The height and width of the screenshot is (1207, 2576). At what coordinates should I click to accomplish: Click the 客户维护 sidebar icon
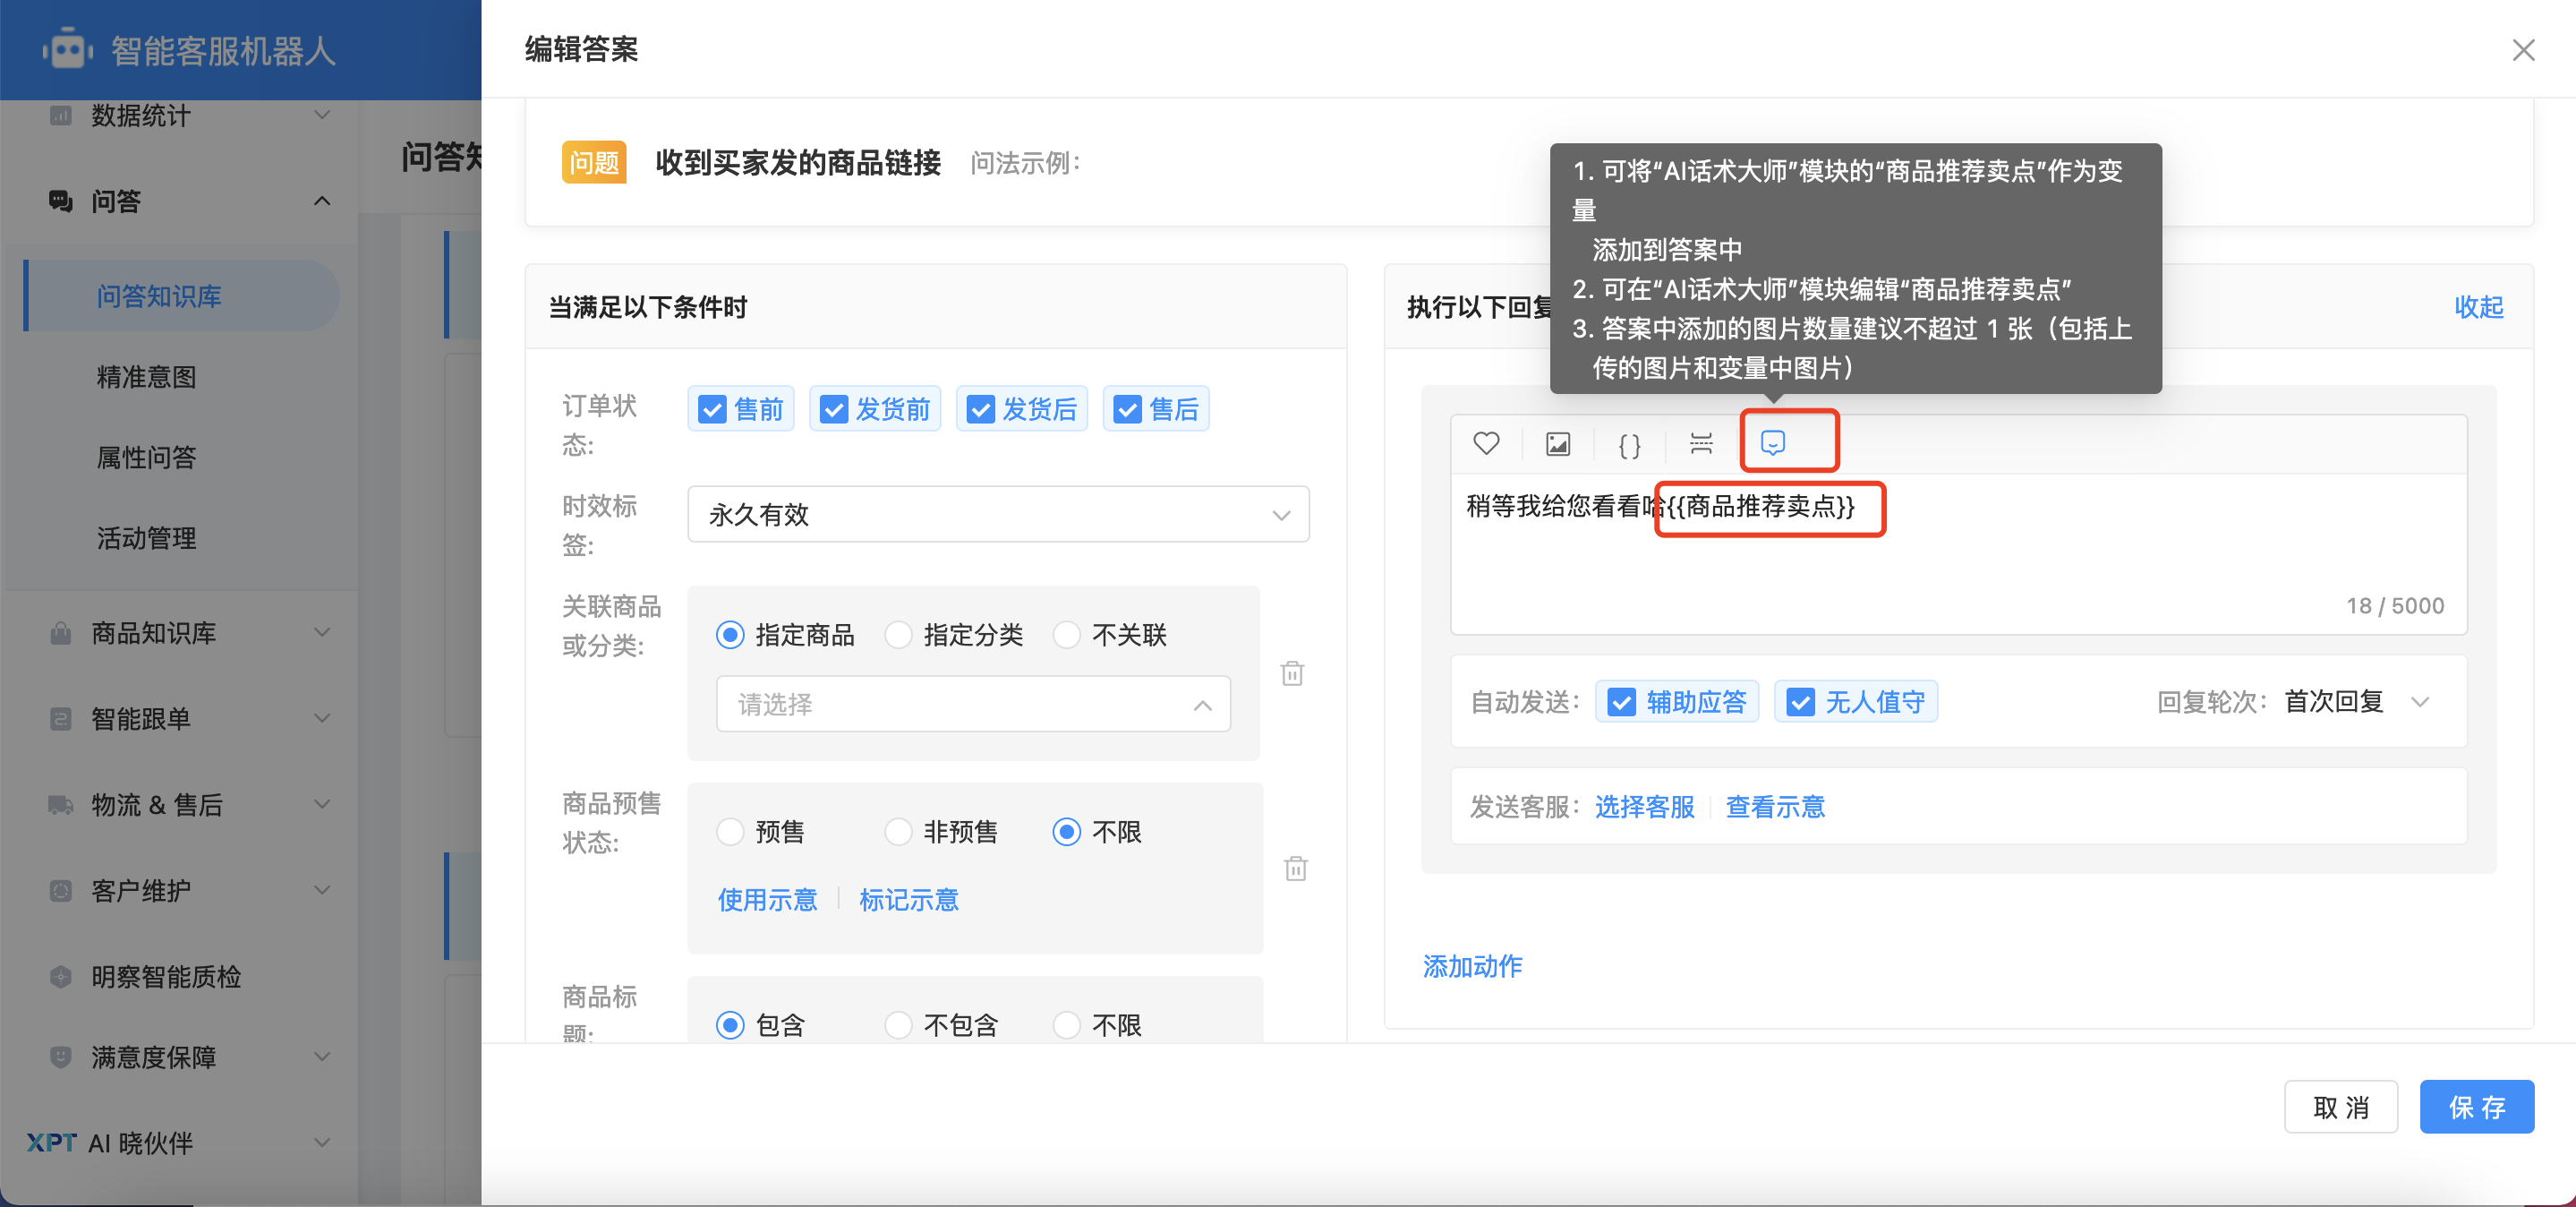61,891
